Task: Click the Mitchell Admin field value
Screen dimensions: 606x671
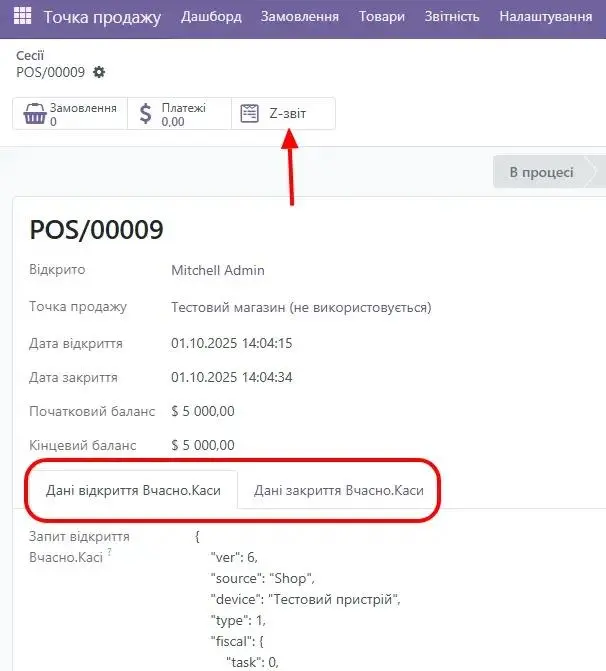Action: pyautogui.click(x=218, y=270)
